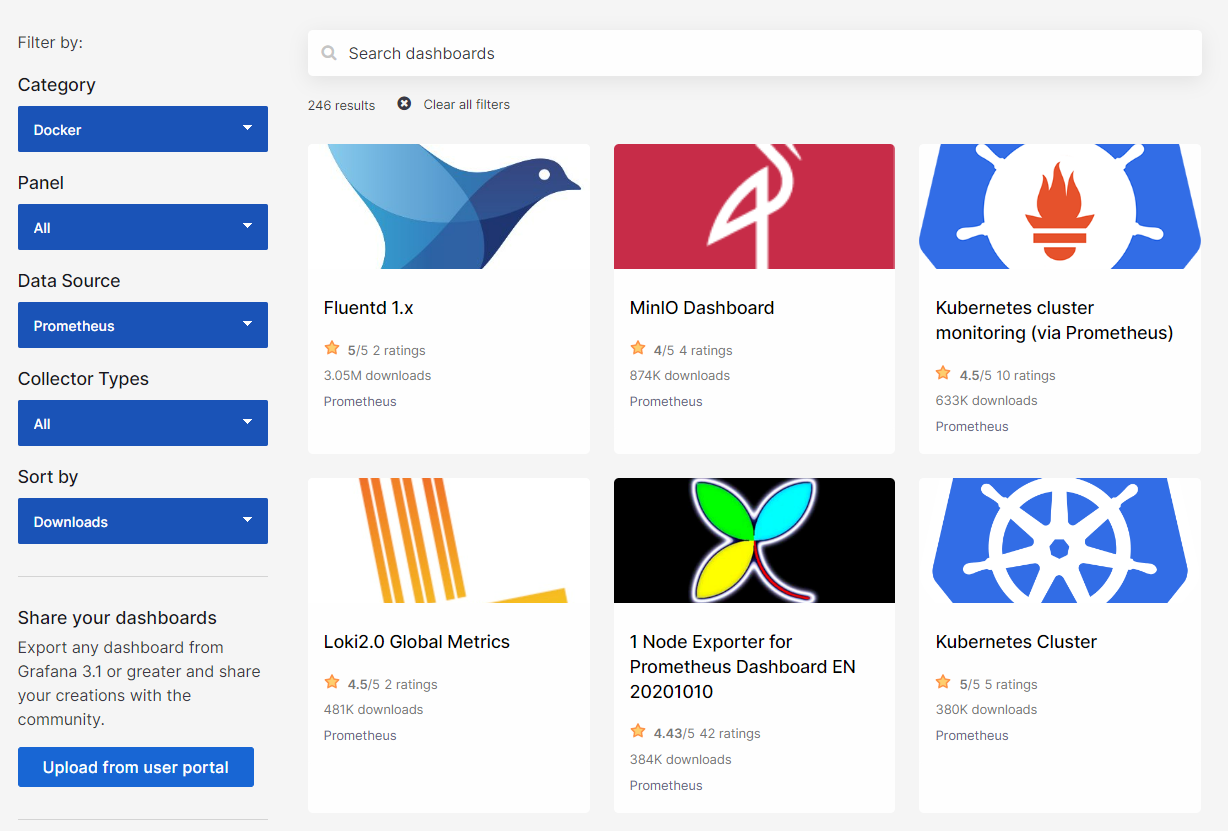This screenshot has height=831, width=1228.
Task: Click the Loki2.0 Global Metrics rating star
Action: [332, 683]
